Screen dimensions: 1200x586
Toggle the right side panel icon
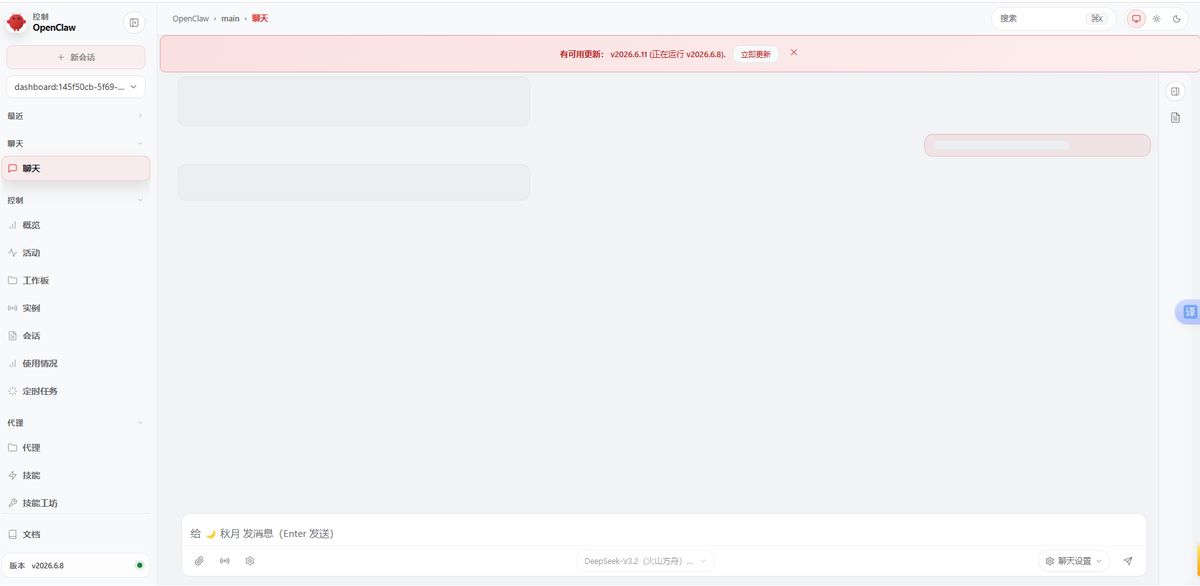(x=1175, y=92)
